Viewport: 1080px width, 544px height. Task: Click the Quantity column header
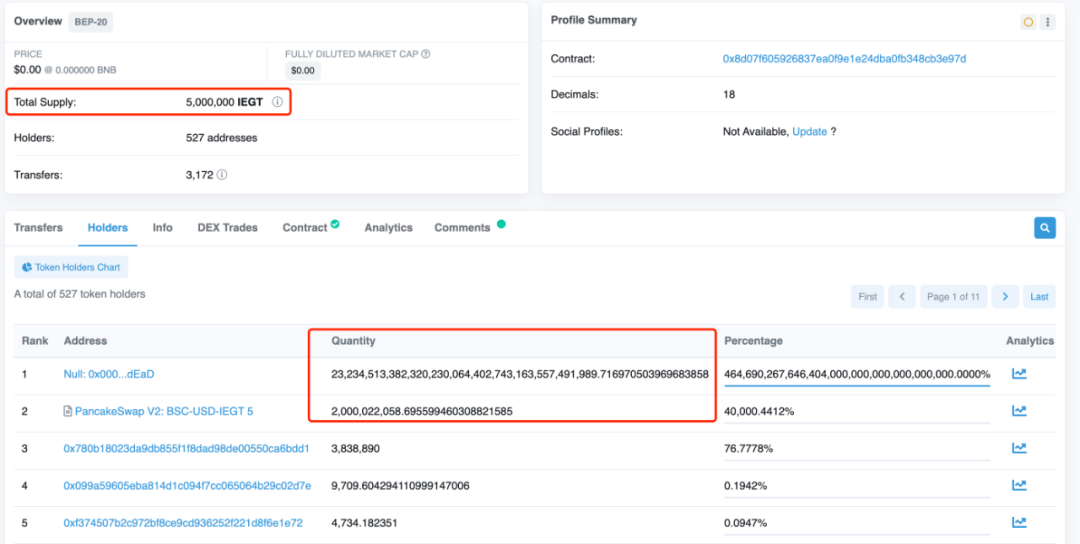coord(353,341)
